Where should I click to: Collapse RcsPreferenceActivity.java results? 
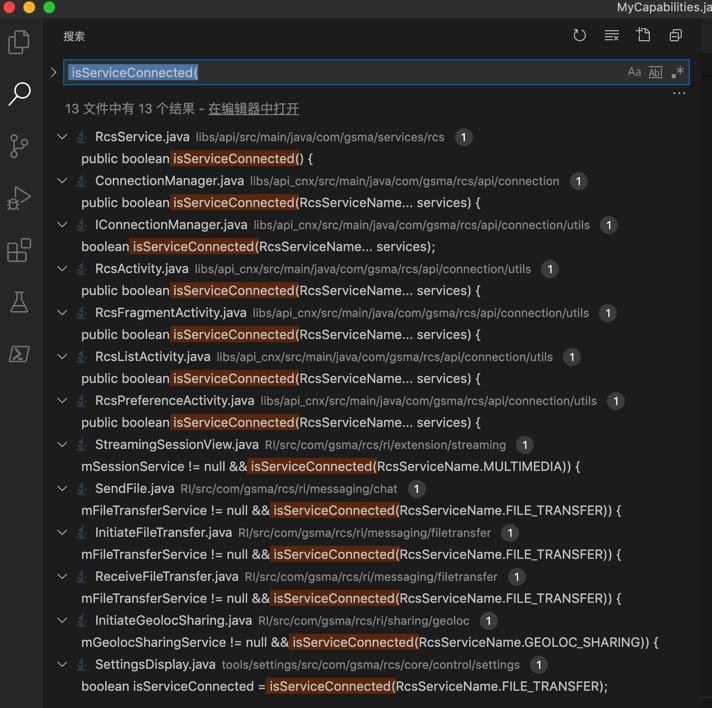(x=62, y=401)
